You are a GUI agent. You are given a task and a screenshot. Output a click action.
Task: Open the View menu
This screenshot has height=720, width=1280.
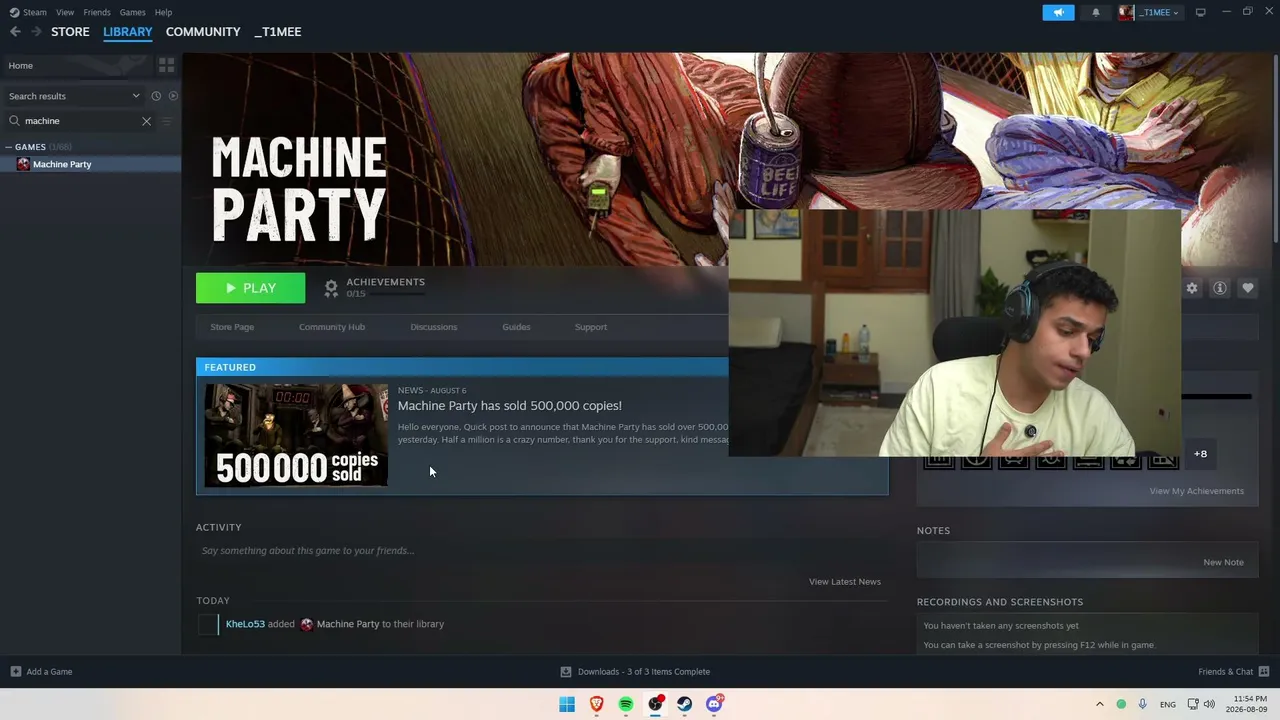pyautogui.click(x=65, y=12)
